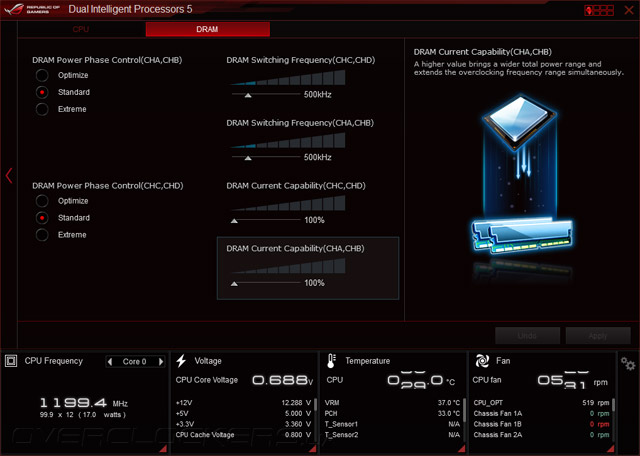Expand Voltage panel red corner triangle
The image size is (640, 456).
click(313, 448)
